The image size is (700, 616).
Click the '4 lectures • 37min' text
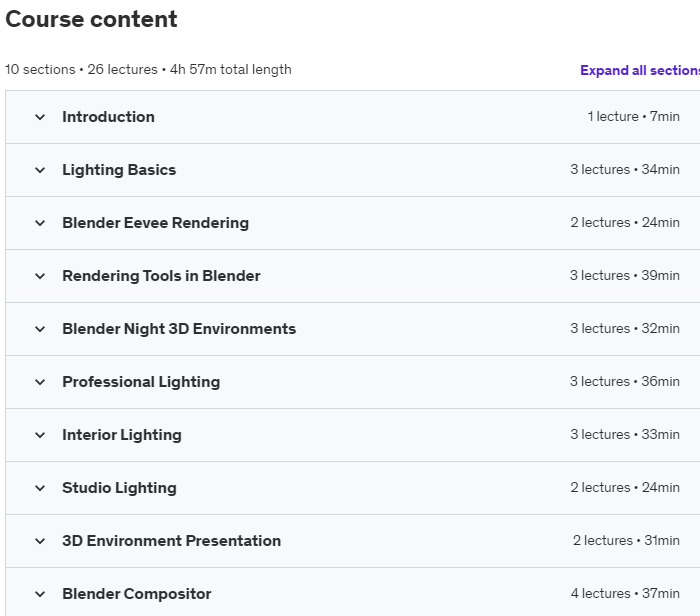625,594
